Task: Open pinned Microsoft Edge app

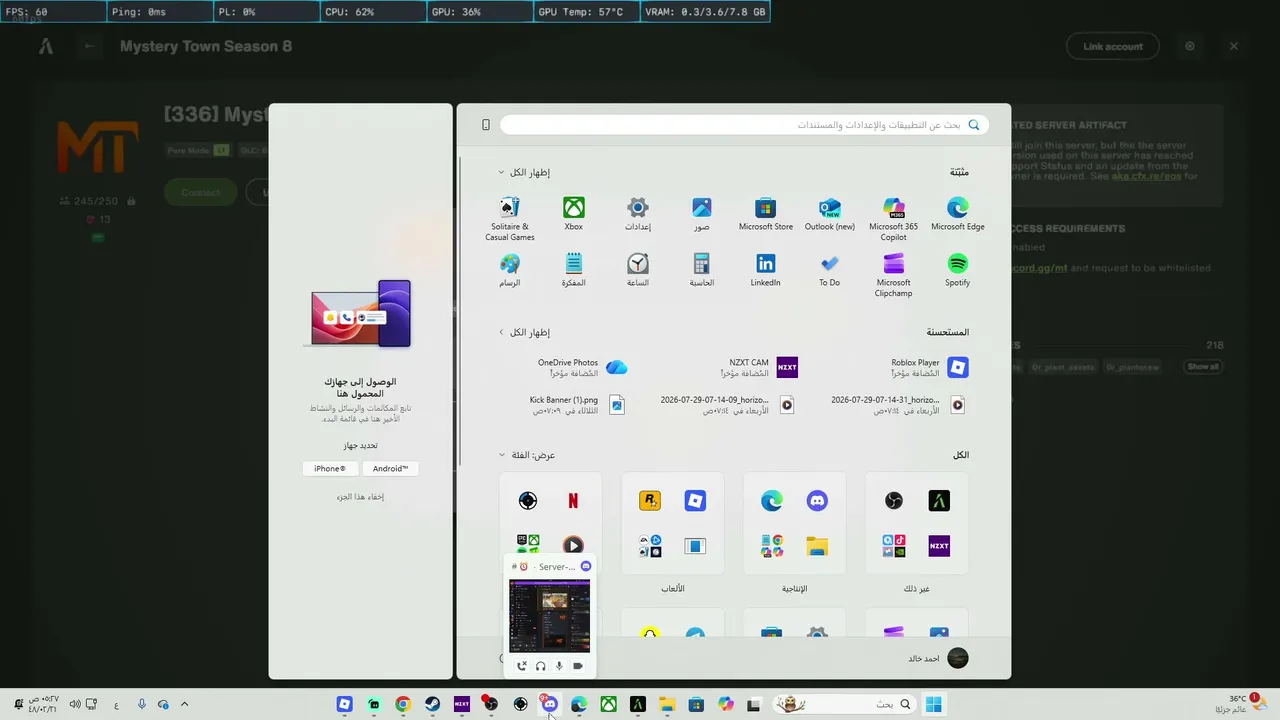Action: (958, 214)
